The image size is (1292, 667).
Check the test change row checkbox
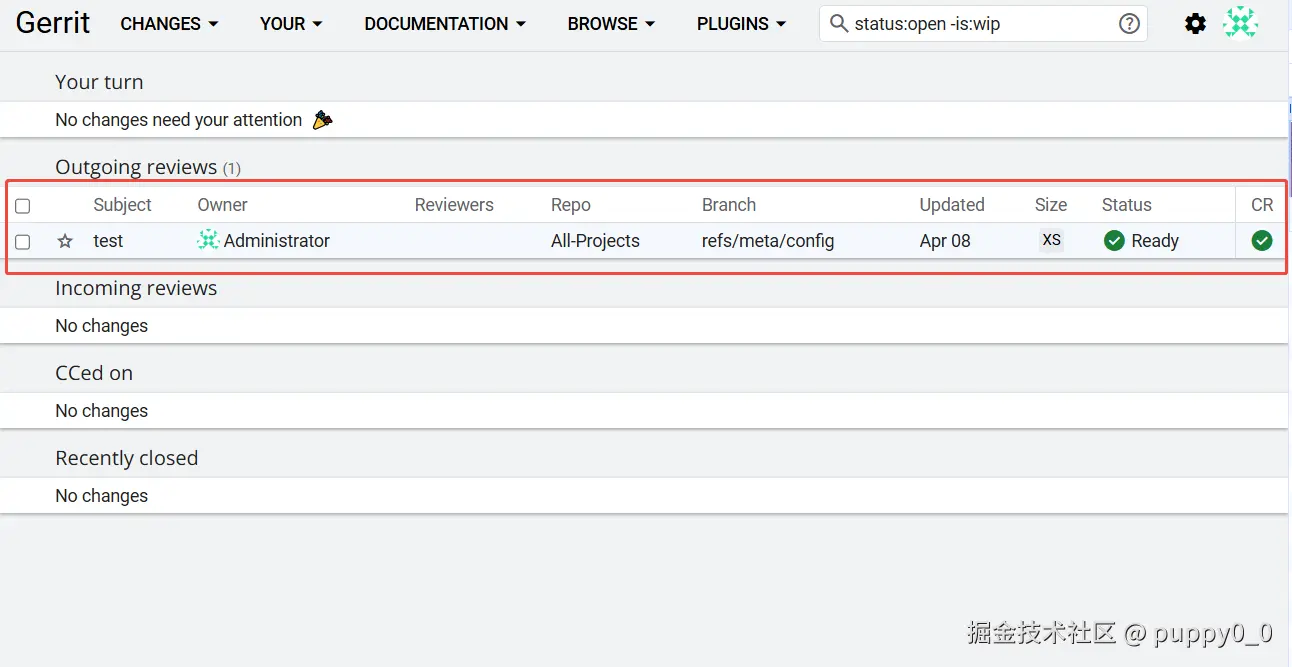(23, 241)
